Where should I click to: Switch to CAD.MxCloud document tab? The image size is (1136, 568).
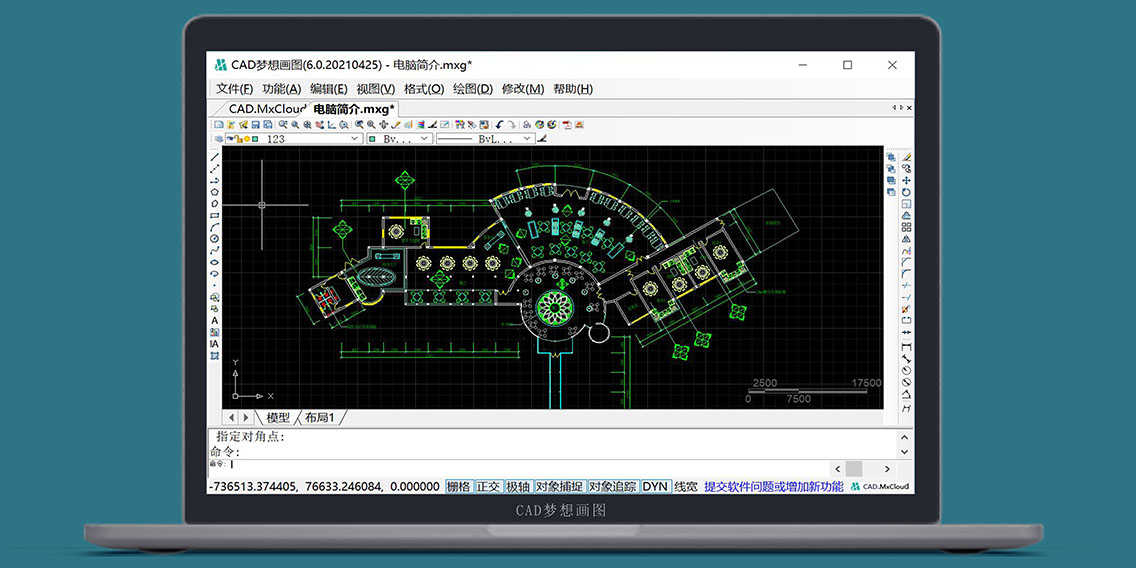tap(267, 109)
